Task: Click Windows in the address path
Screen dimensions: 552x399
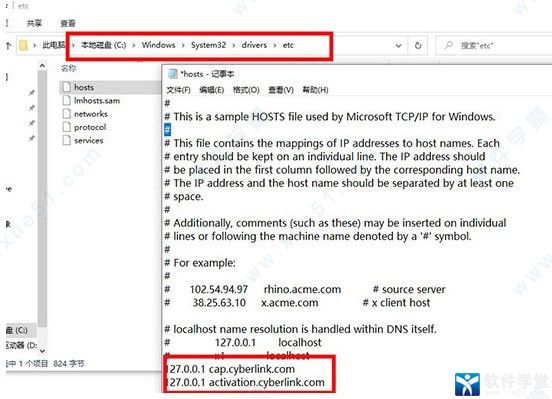Action: point(158,45)
